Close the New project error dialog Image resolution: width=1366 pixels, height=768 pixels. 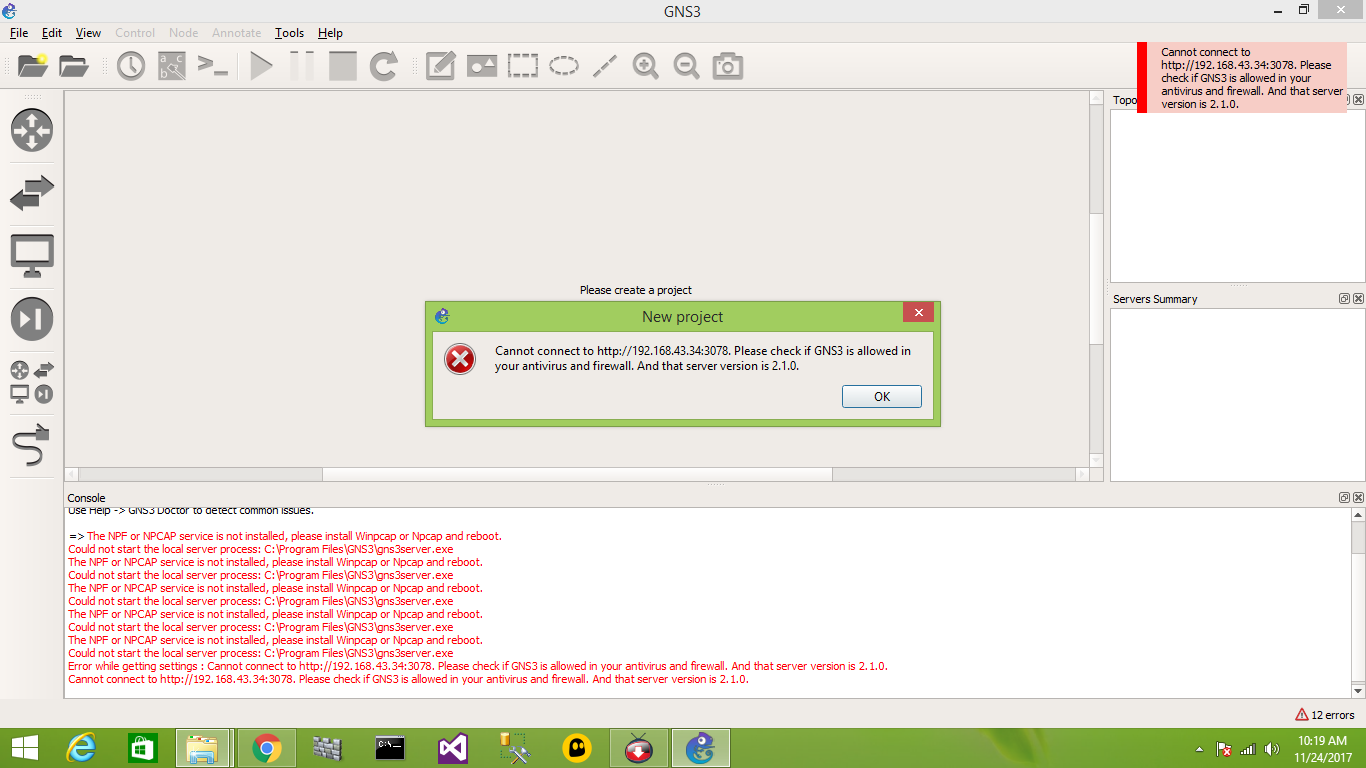[x=918, y=313]
